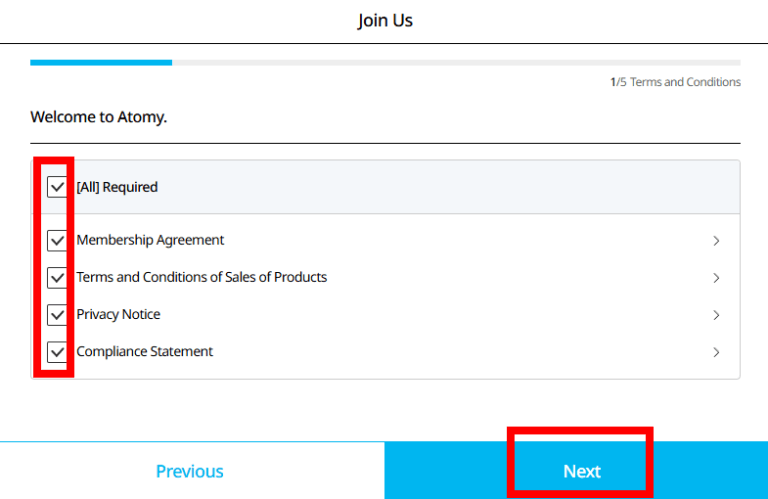Go back with the Previous button
This screenshot has height=499, width=768.
click(x=190, y=471)
